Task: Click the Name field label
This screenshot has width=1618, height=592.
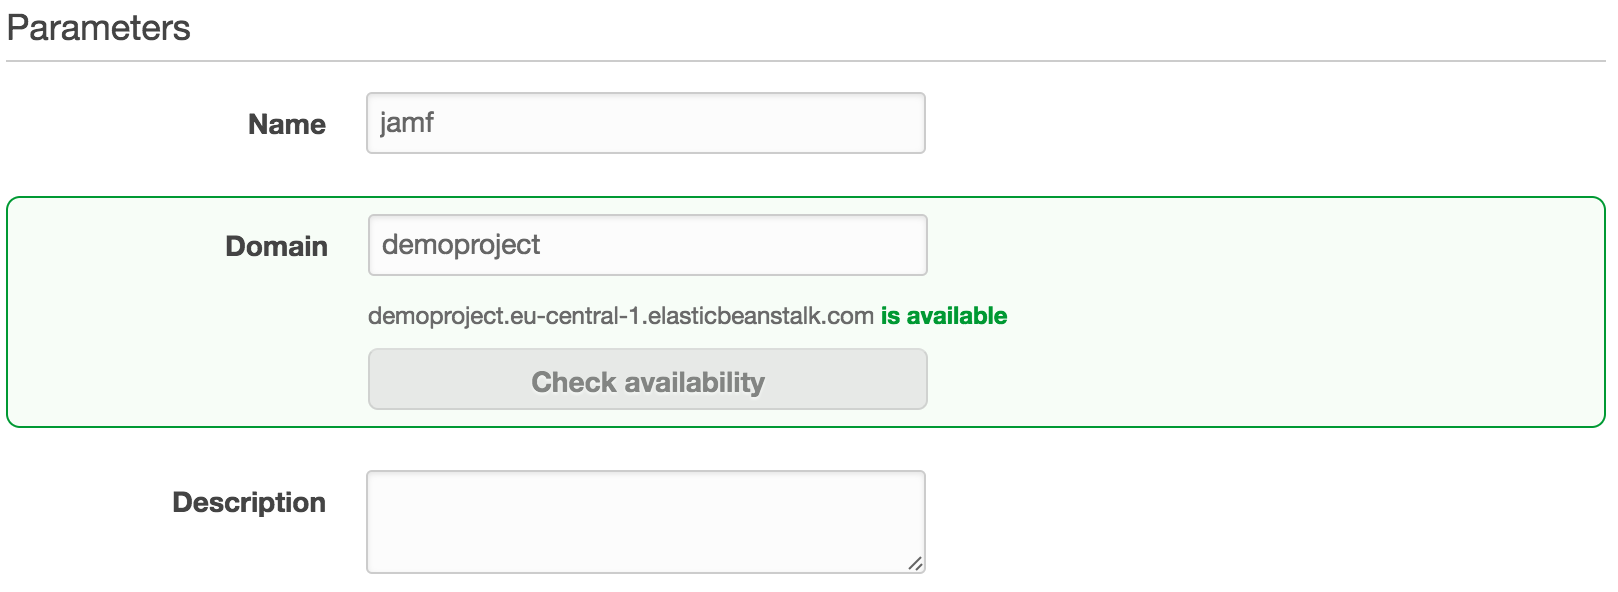Action: (287, 124)
